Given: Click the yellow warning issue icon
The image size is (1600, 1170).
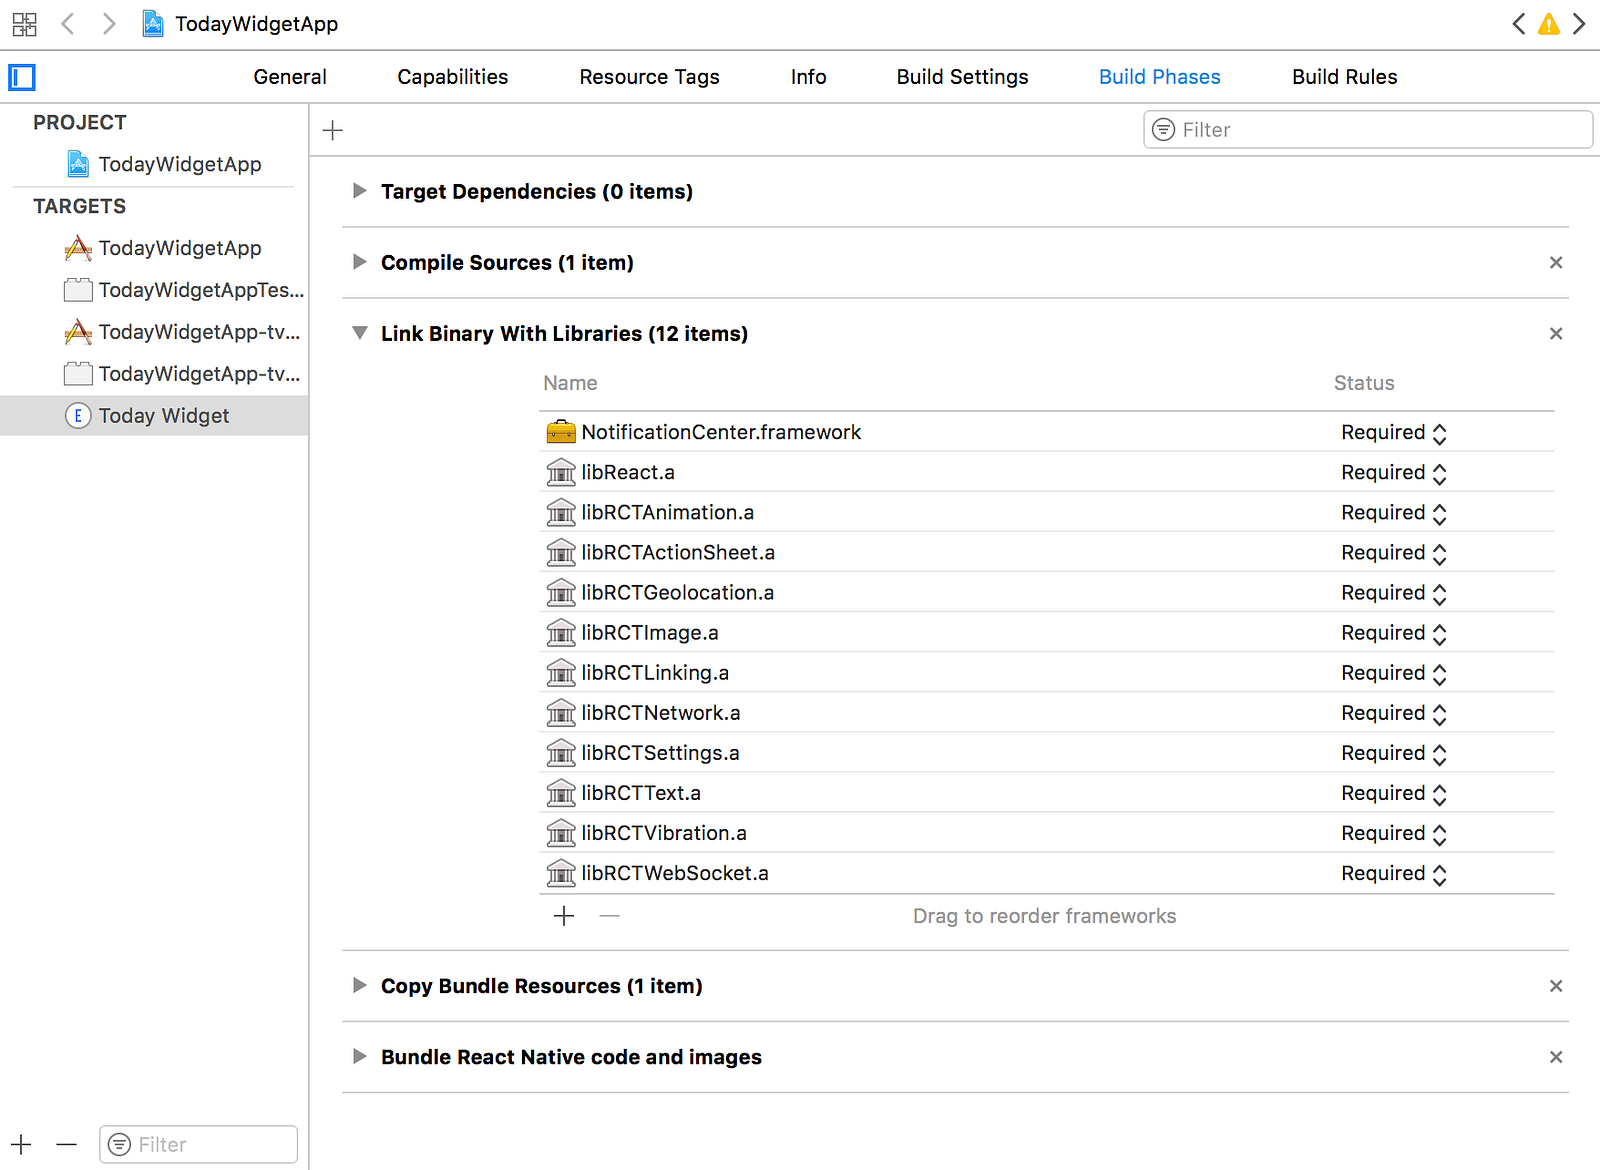Looking at the screenshot, I should pos(1548,24).
